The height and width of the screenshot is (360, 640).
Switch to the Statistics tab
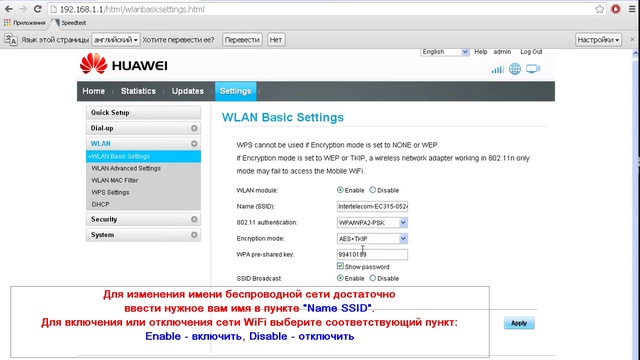tap(138, 91)
